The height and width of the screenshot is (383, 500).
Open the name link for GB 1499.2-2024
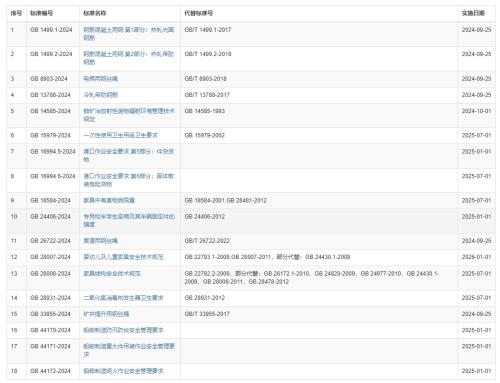tap(129, 58)
